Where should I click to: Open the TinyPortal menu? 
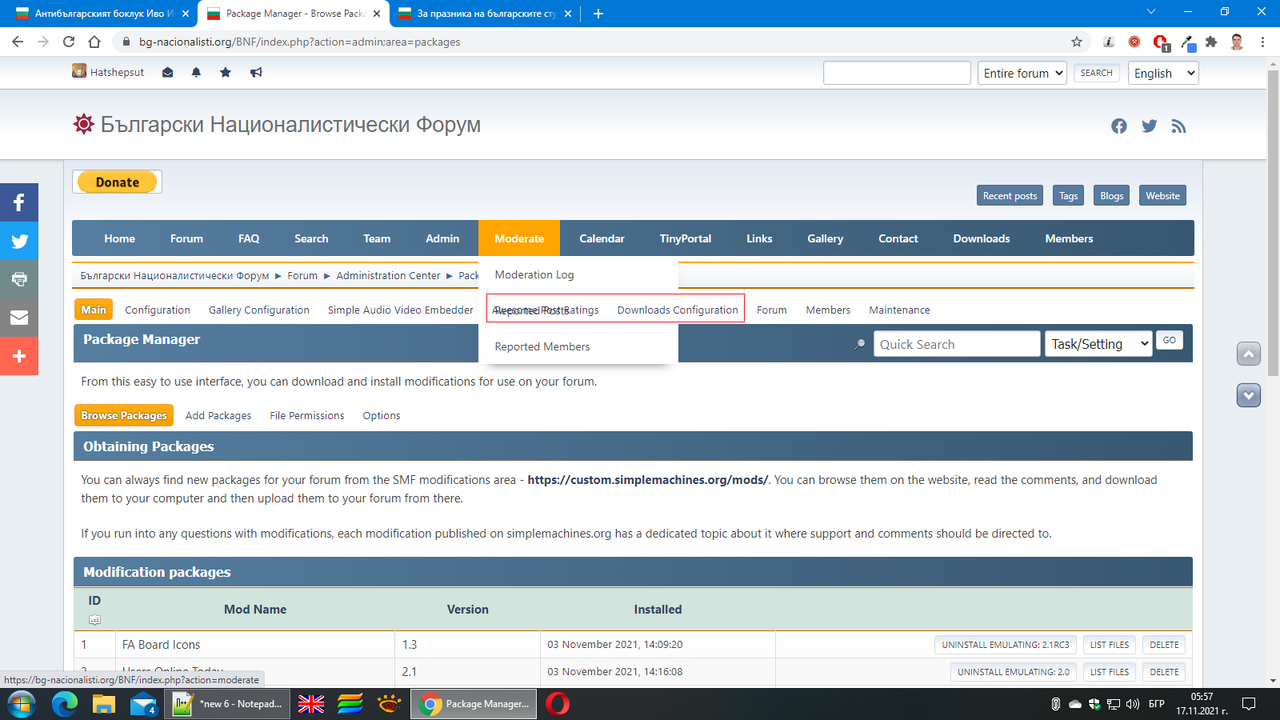pos(686,238)
